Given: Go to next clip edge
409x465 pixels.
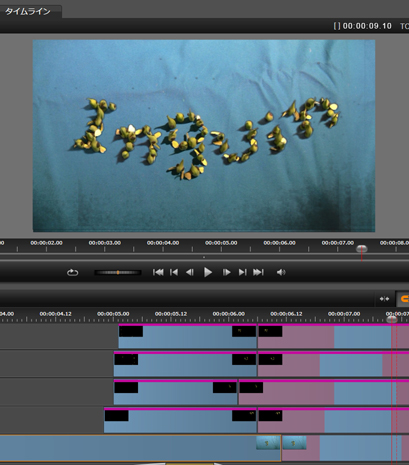Looking at the screenshot, I should 242,273.
